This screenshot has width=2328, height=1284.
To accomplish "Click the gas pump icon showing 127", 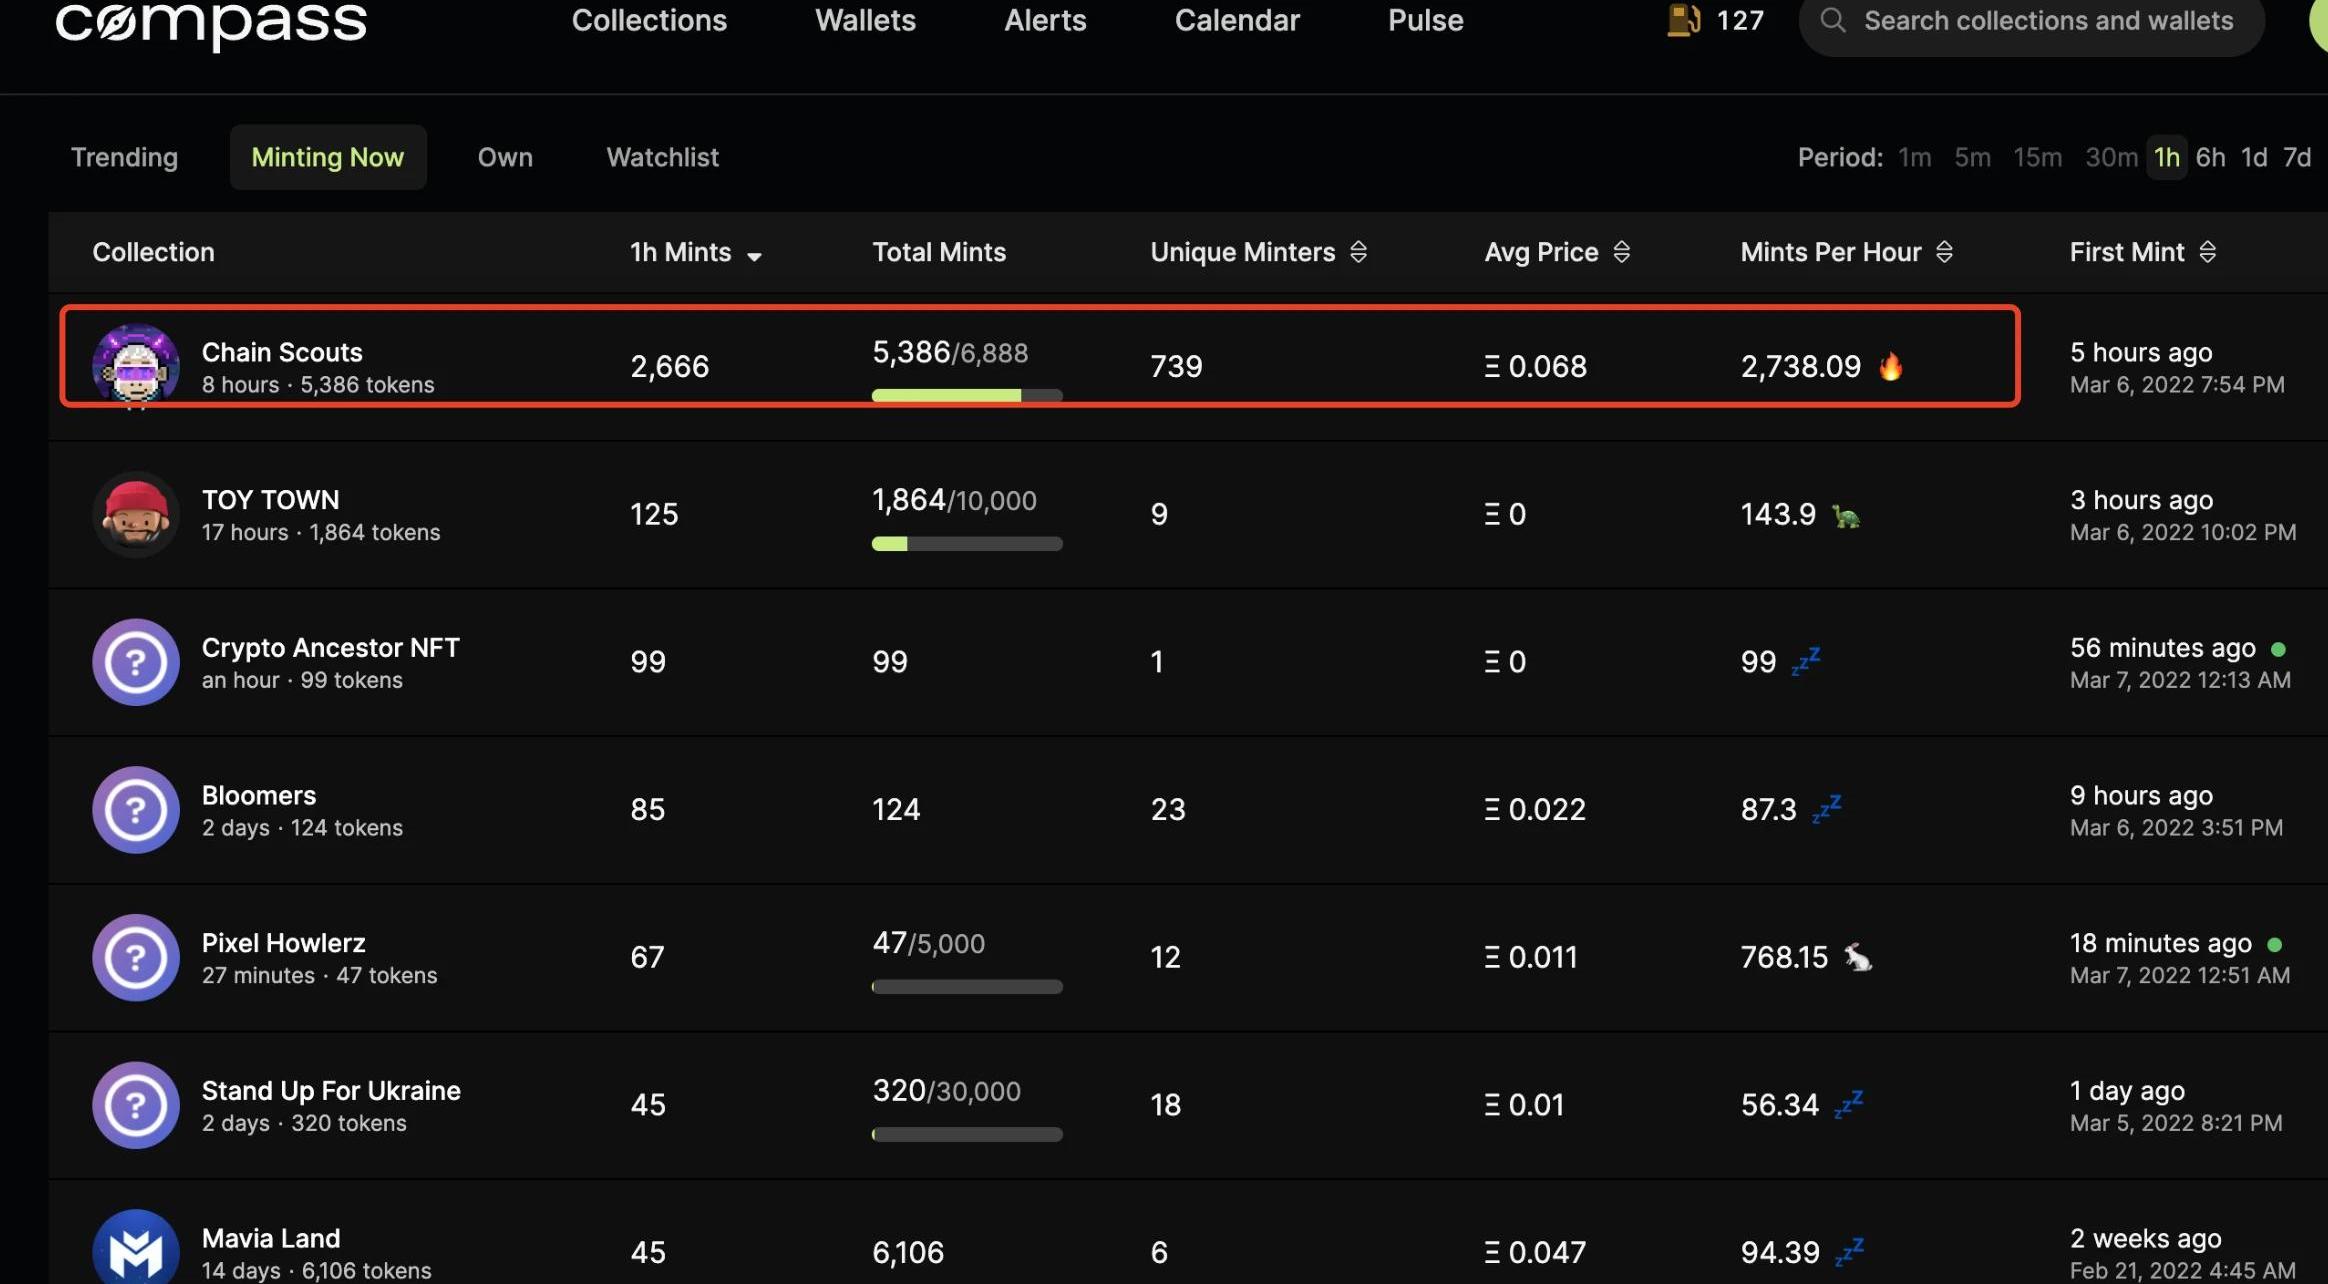I will pos(1683,20).
